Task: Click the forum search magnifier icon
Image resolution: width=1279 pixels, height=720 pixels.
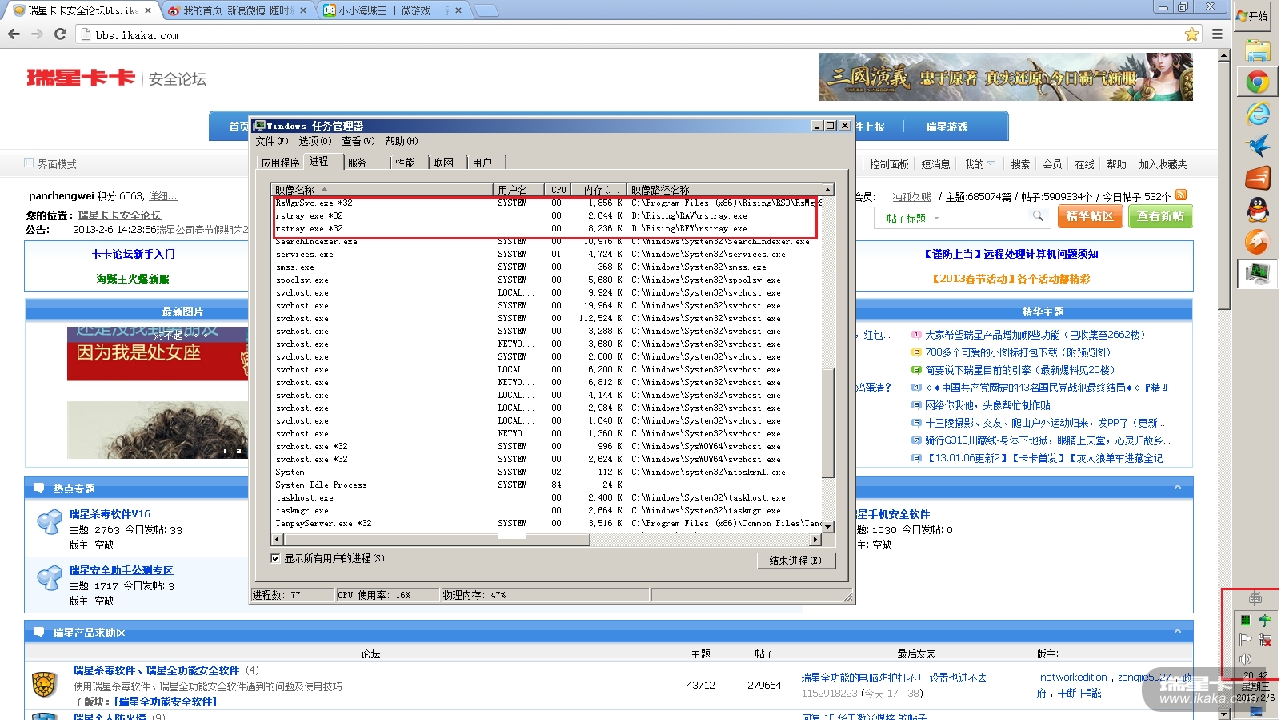Action: click(1038, 216)
